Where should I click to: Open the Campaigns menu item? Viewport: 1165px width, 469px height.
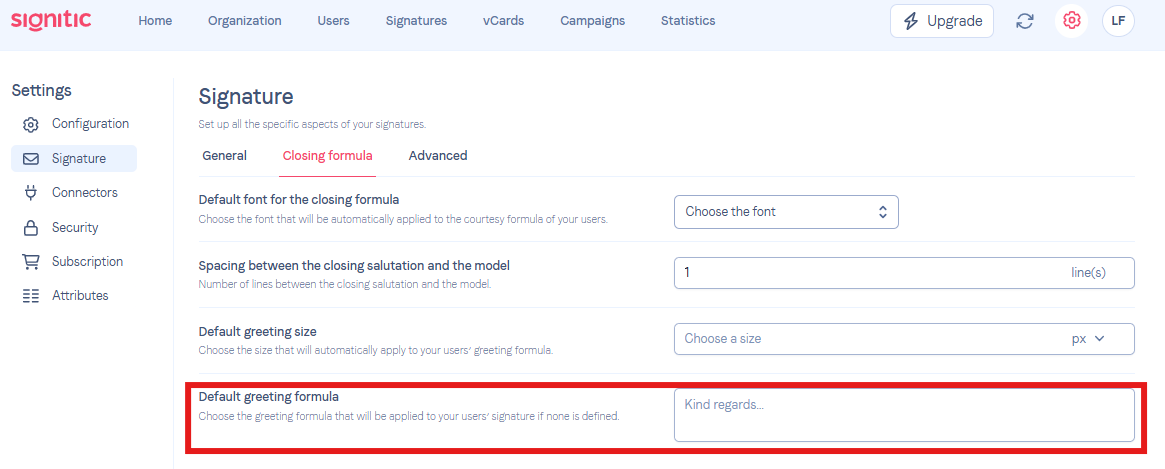(x=592, y=21)
